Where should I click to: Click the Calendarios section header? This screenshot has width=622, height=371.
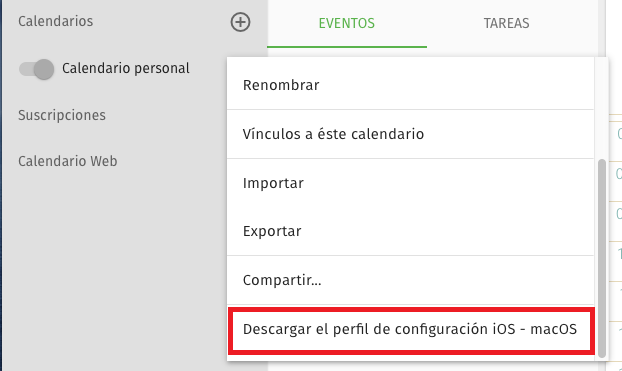pos(56,21)
